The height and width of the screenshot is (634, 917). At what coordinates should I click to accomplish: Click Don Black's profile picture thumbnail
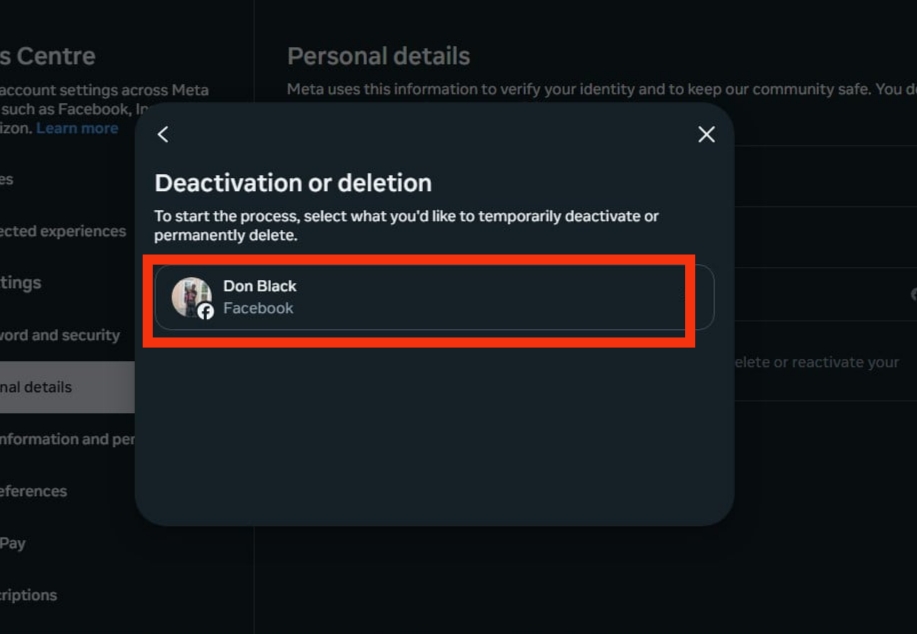click(x=191, y=297)
